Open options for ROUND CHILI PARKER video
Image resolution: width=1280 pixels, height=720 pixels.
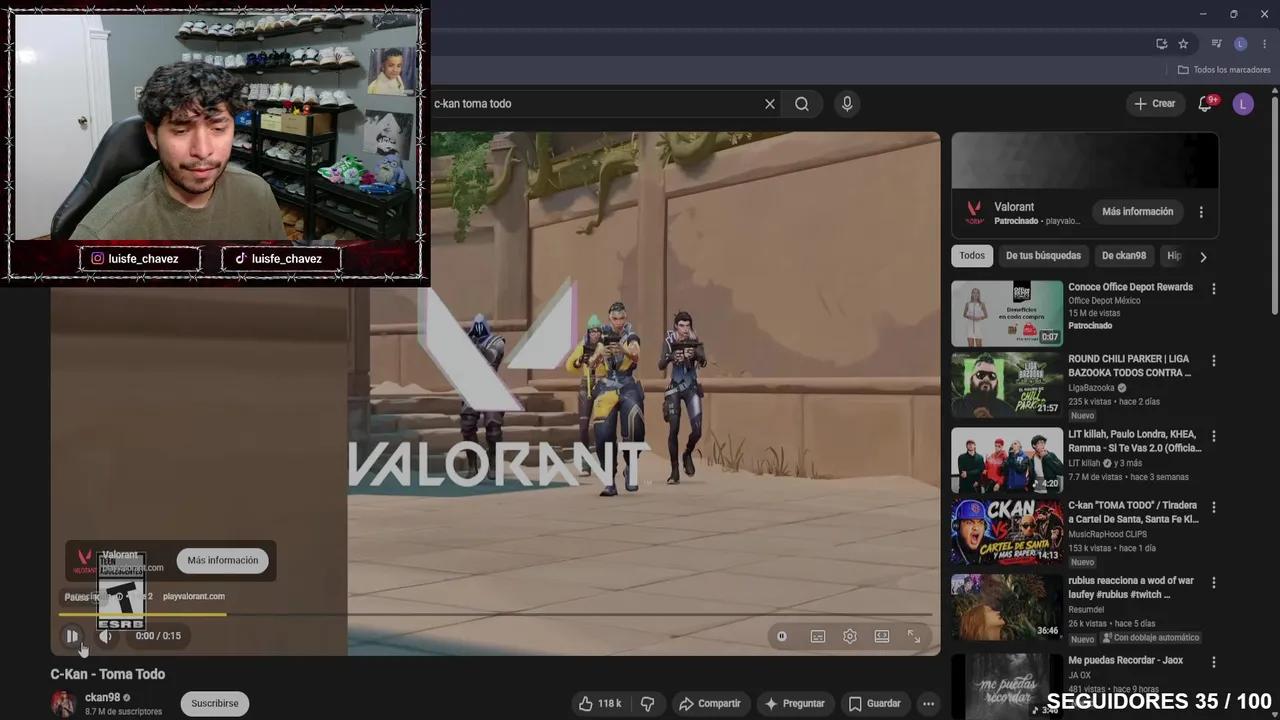(x=1214, y=361)
